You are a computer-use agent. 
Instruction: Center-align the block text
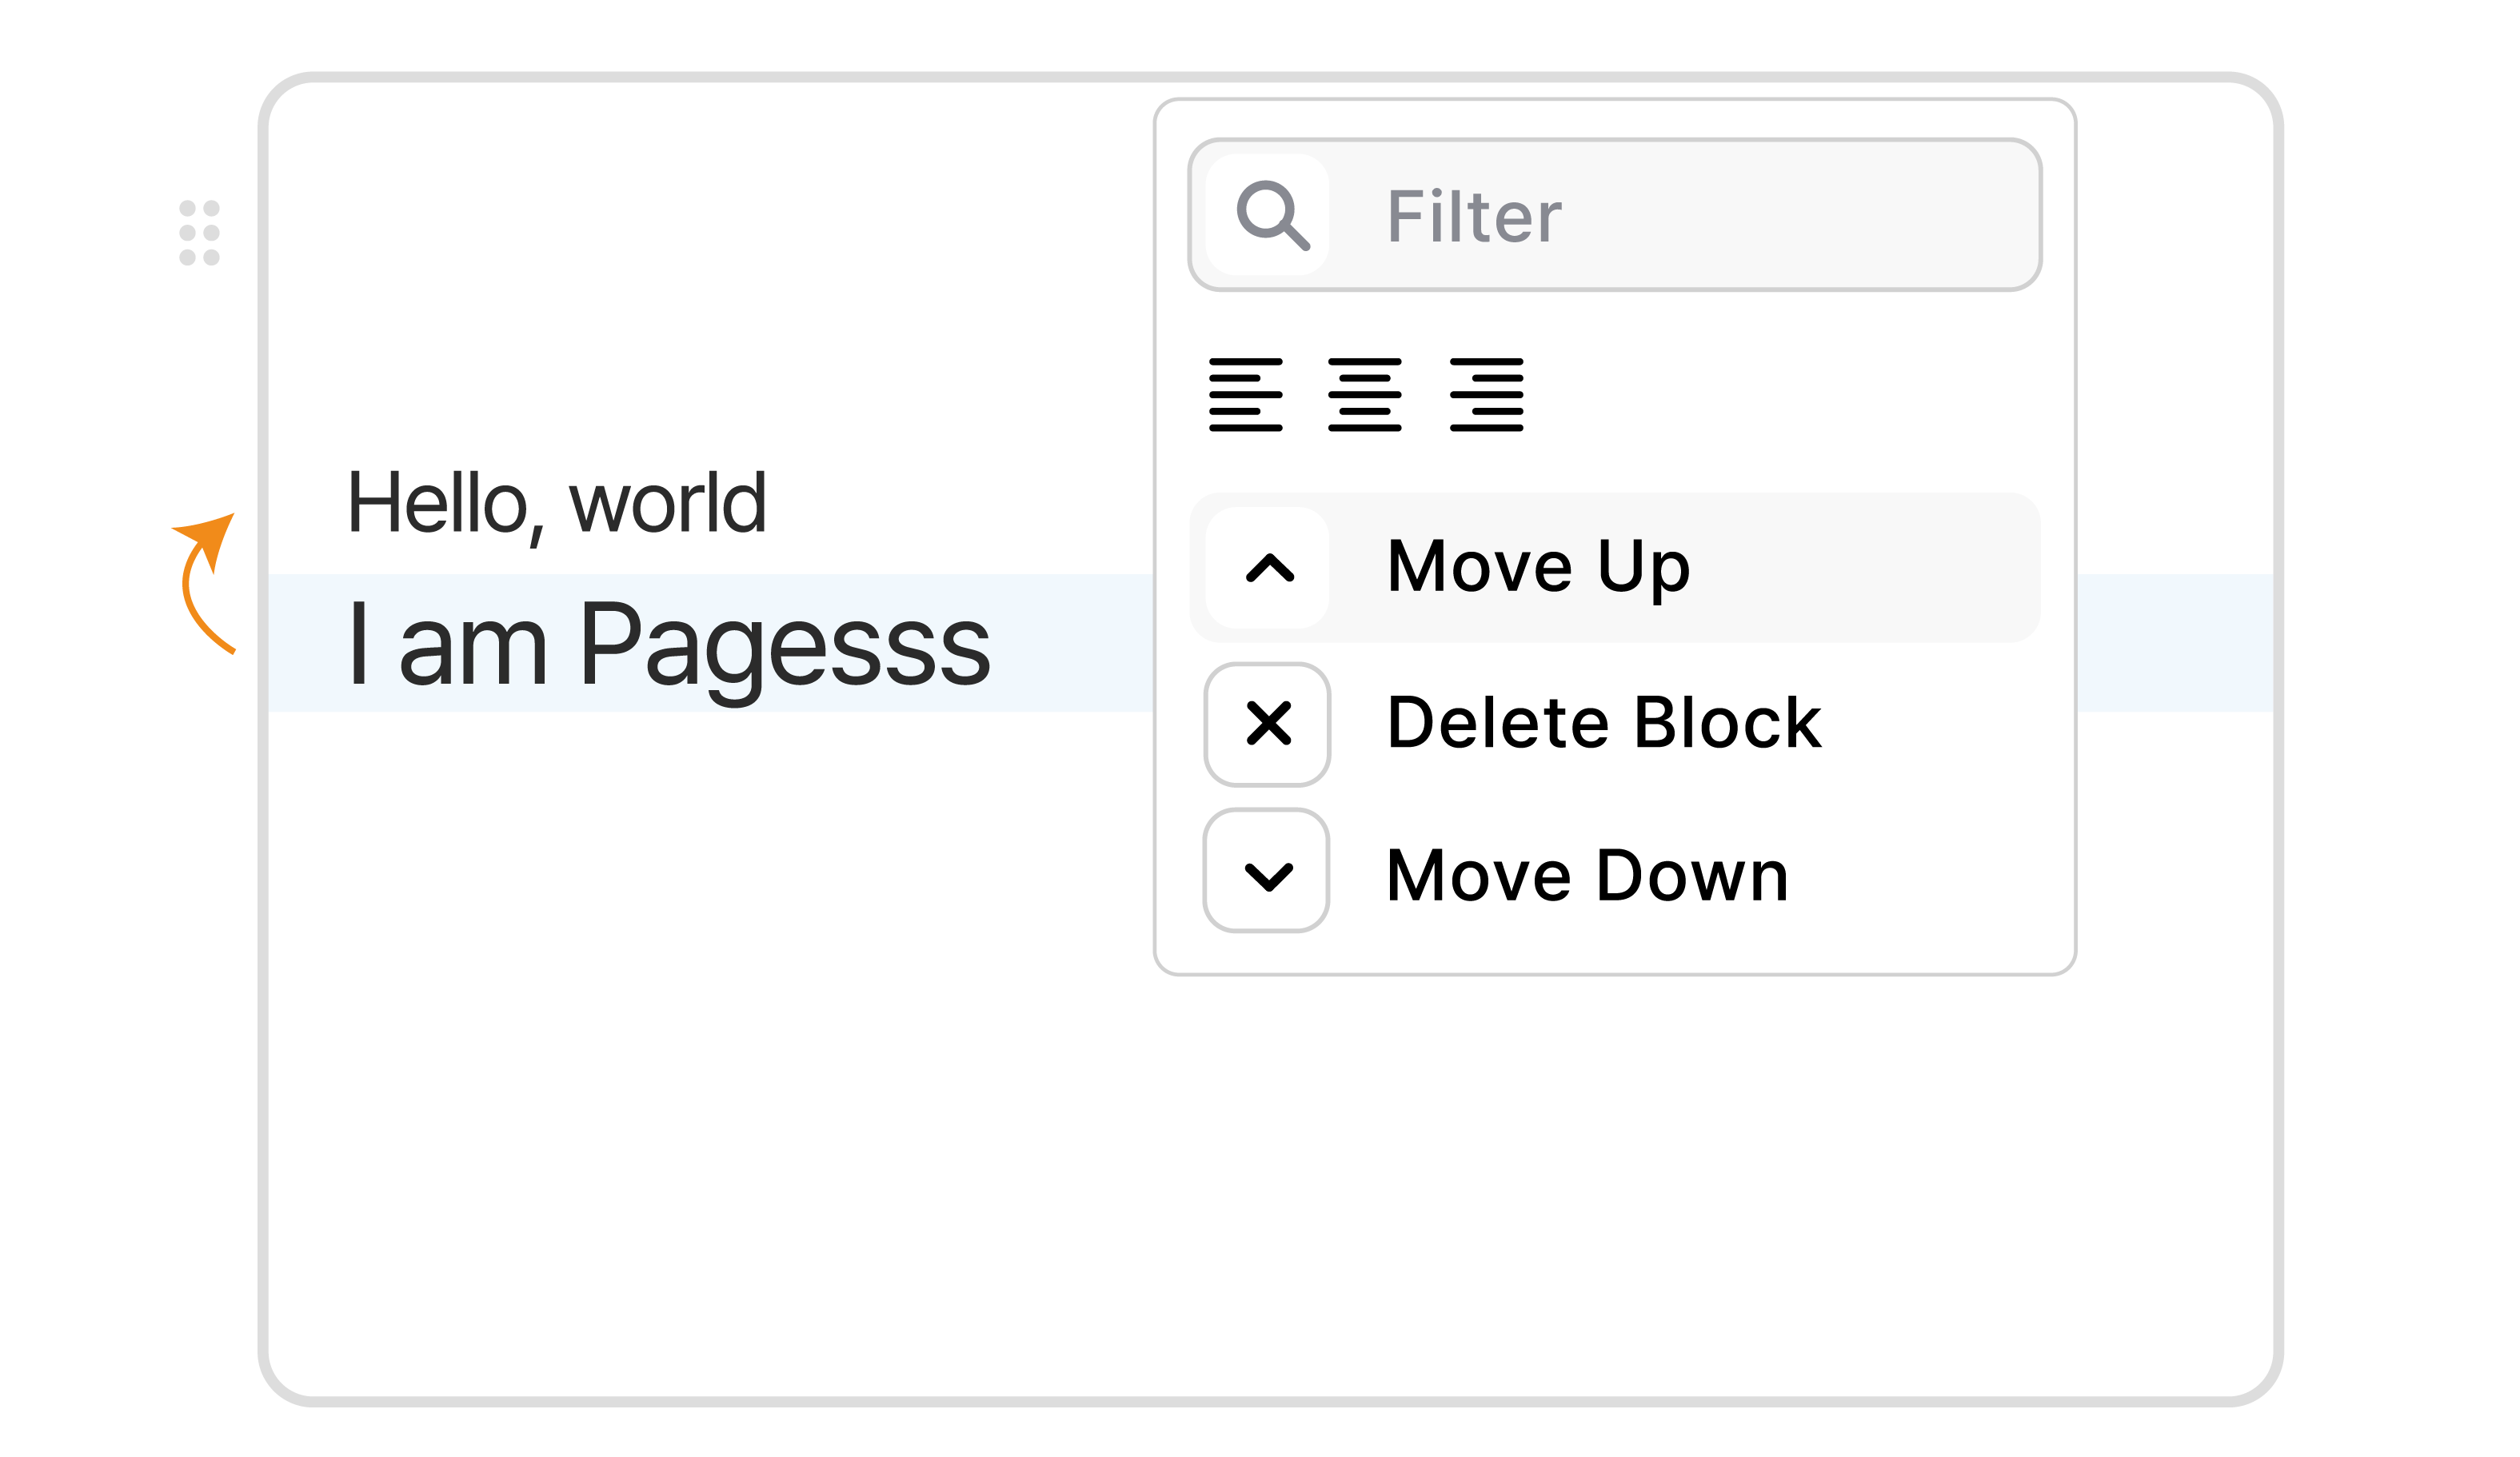1365,395
